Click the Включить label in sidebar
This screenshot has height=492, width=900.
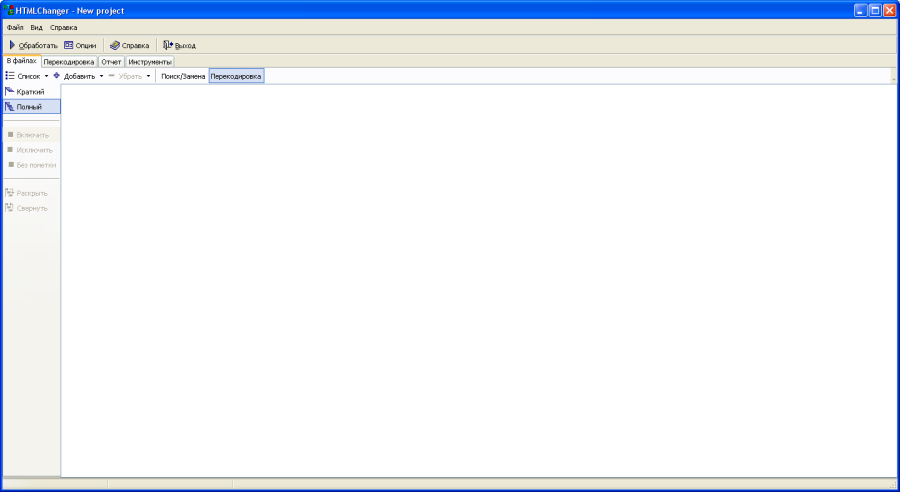pos(33,135)
